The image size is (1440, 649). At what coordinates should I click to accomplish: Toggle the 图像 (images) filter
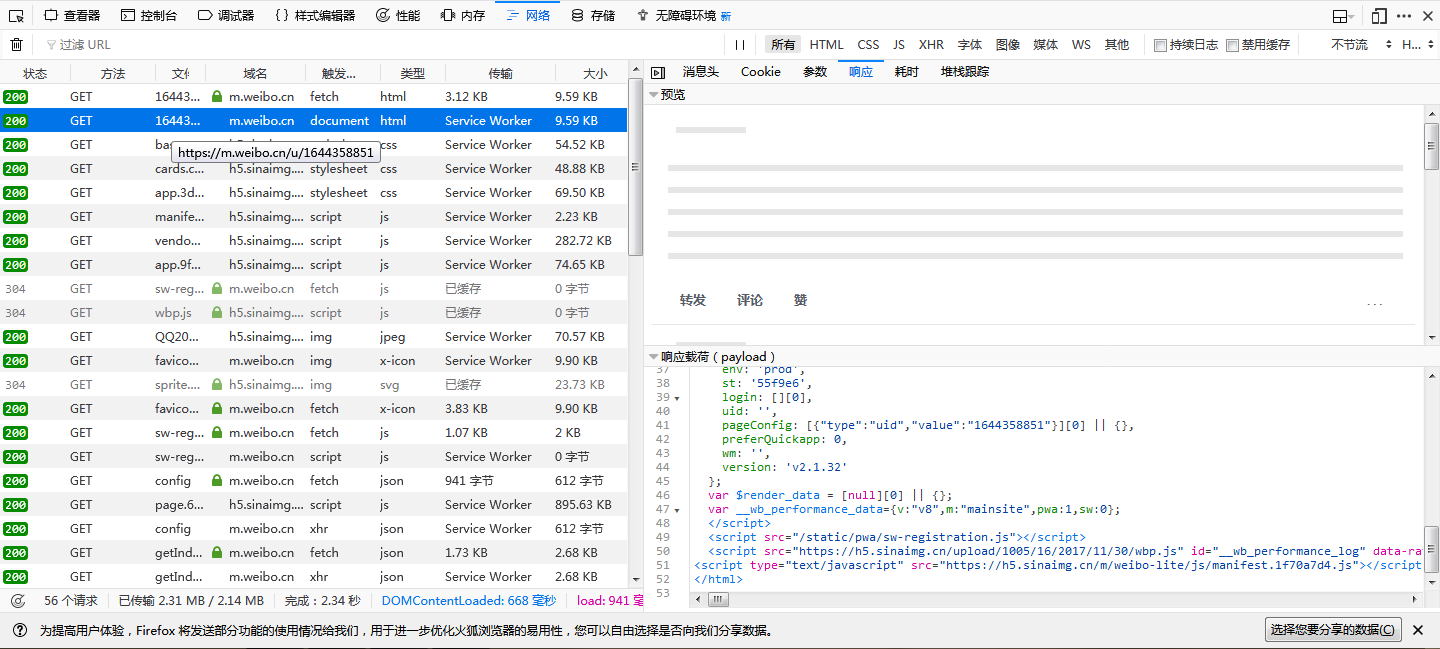1008,44
